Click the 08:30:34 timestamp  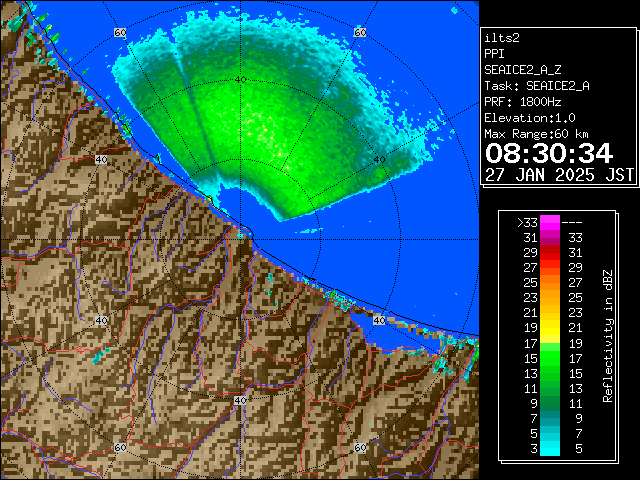coord(549,154)
